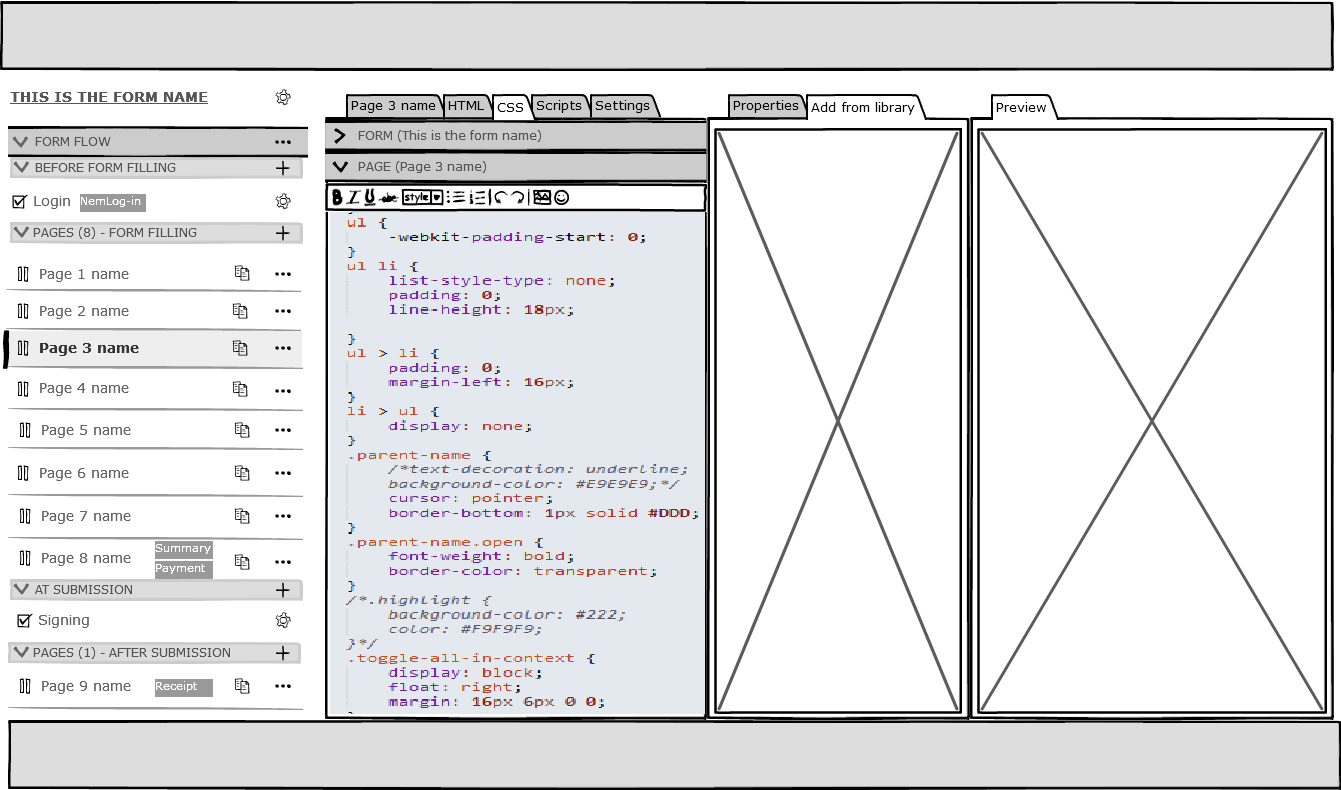Insert an image using picture icon
Screen dimensions: 1341x790
pyautogui.click(x=542, y=198)
